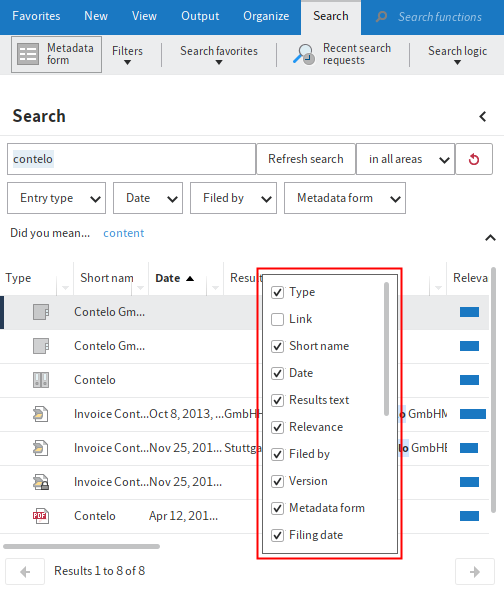
Task: Check the Link column checkbox
Action: [277, 319]
